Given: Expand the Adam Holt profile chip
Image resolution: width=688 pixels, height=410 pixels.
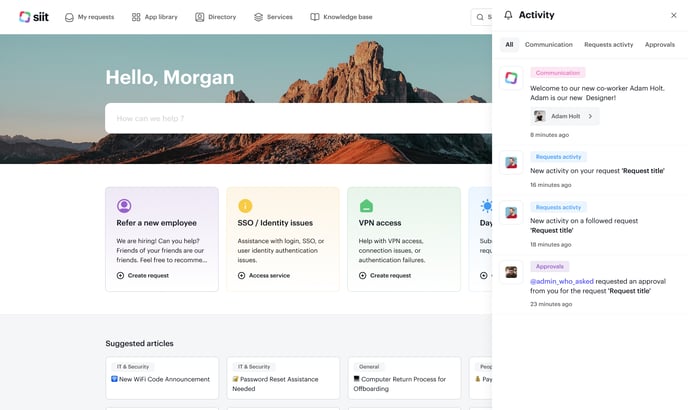Looking at the screenshot, I should pyautogui.click(x=564, y=116).
